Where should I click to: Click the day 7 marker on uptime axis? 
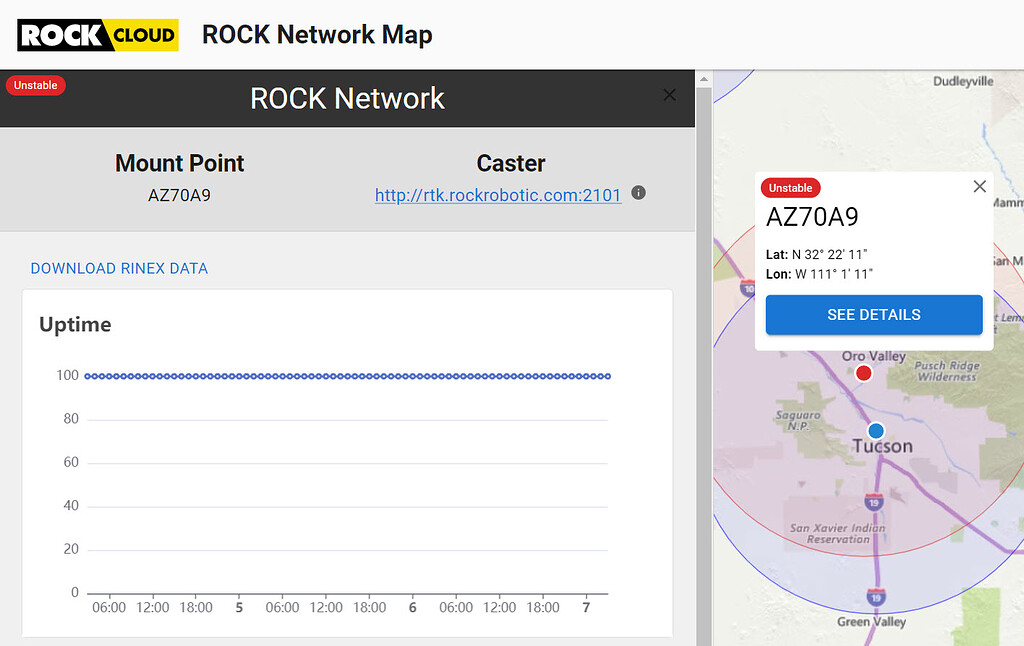coord(586,607)
